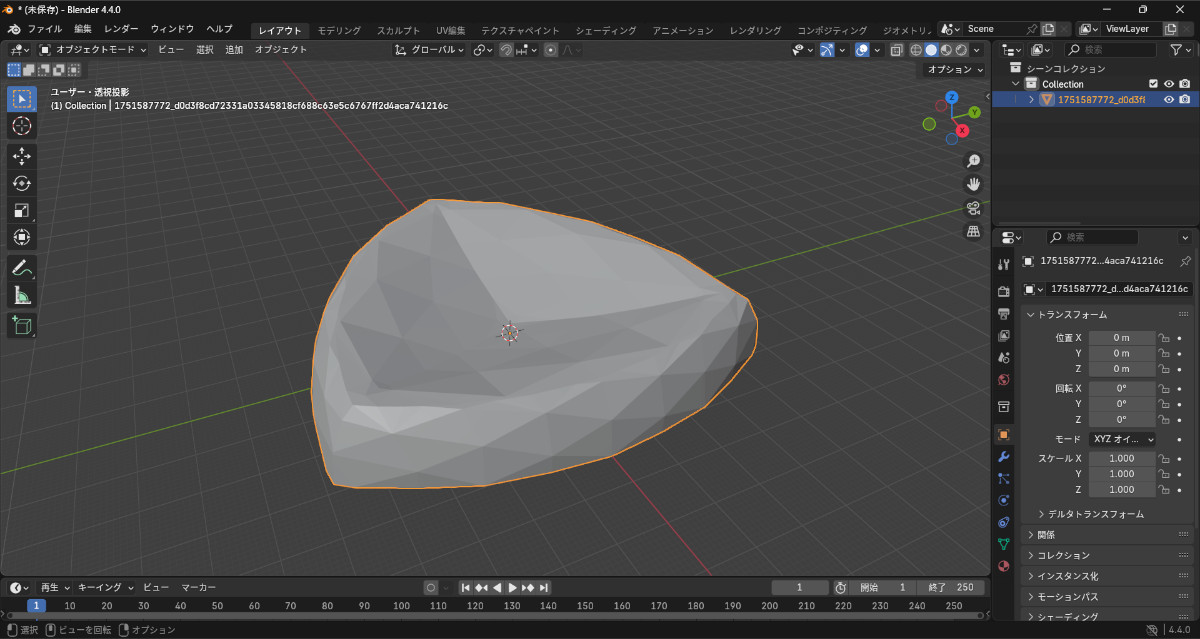1200x639 pixels.
Task: Switch to Sculpt (スカルプト) workspace tab
Action: [x=399, y=30]
